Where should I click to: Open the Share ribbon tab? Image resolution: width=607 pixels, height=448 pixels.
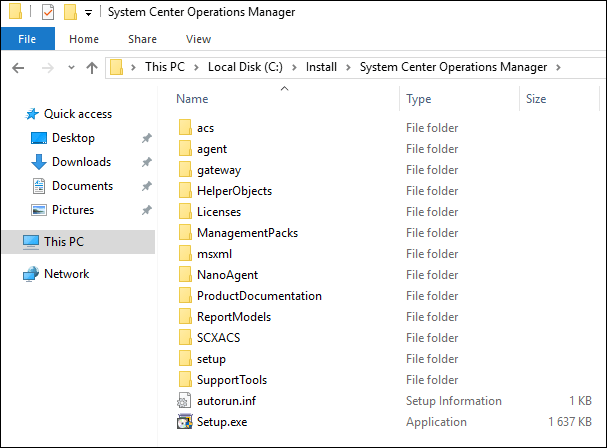(142, 39)
